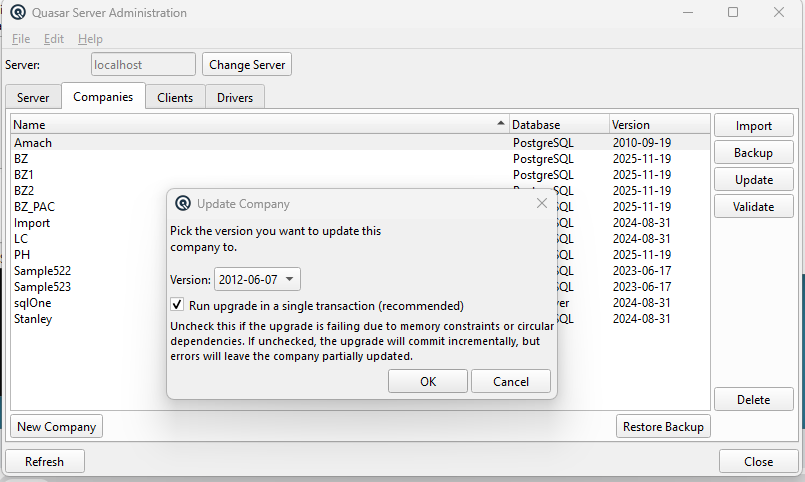Image resolution: width=805 pixels, height=482 pixels.
Task: Open the File menu
Action: (x=21, y=39)
